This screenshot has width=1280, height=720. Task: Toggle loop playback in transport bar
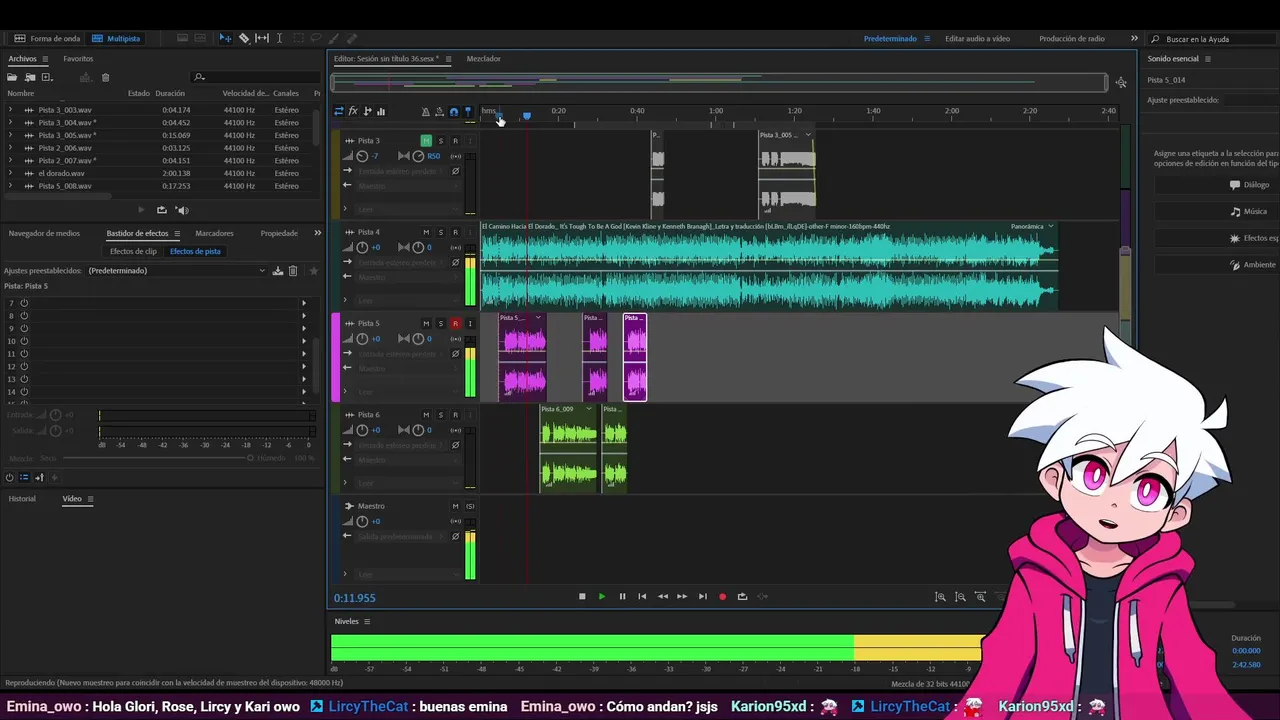(742, 596)
